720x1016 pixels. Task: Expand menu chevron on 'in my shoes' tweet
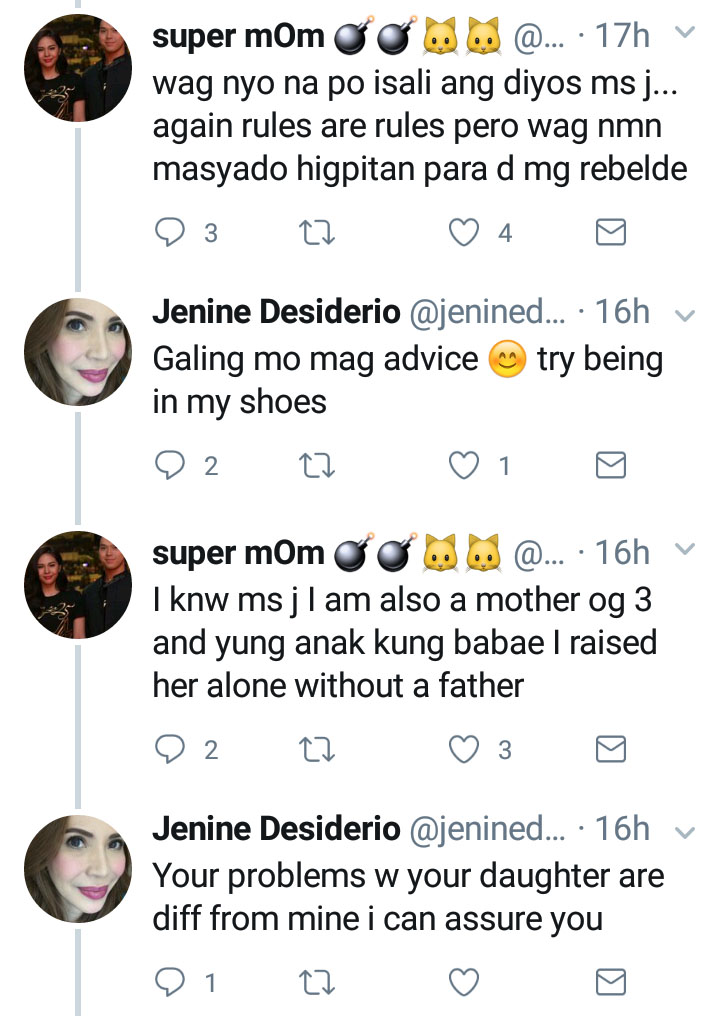click(x=686, y=315)
